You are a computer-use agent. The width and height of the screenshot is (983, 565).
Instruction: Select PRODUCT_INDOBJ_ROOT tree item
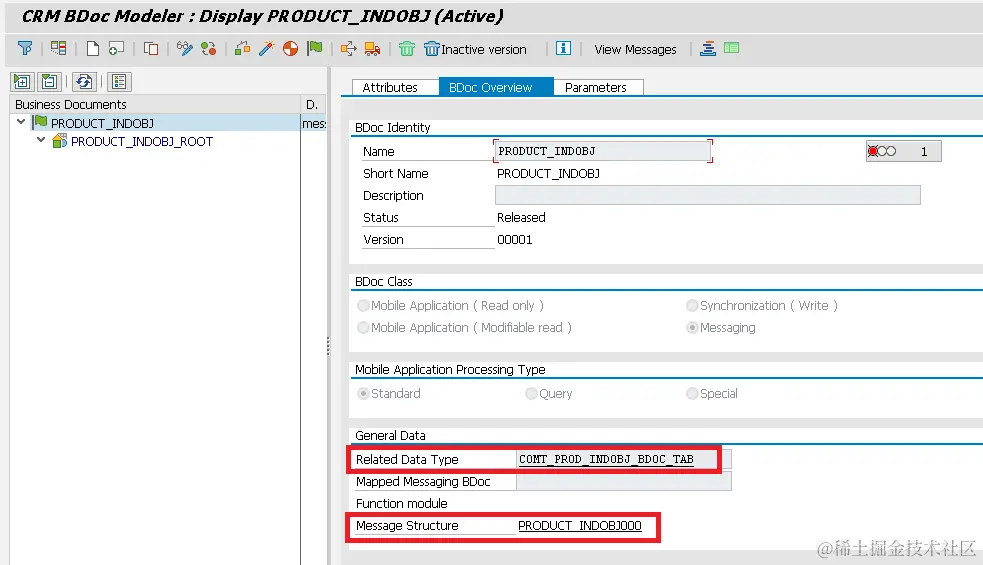(142, 142)
